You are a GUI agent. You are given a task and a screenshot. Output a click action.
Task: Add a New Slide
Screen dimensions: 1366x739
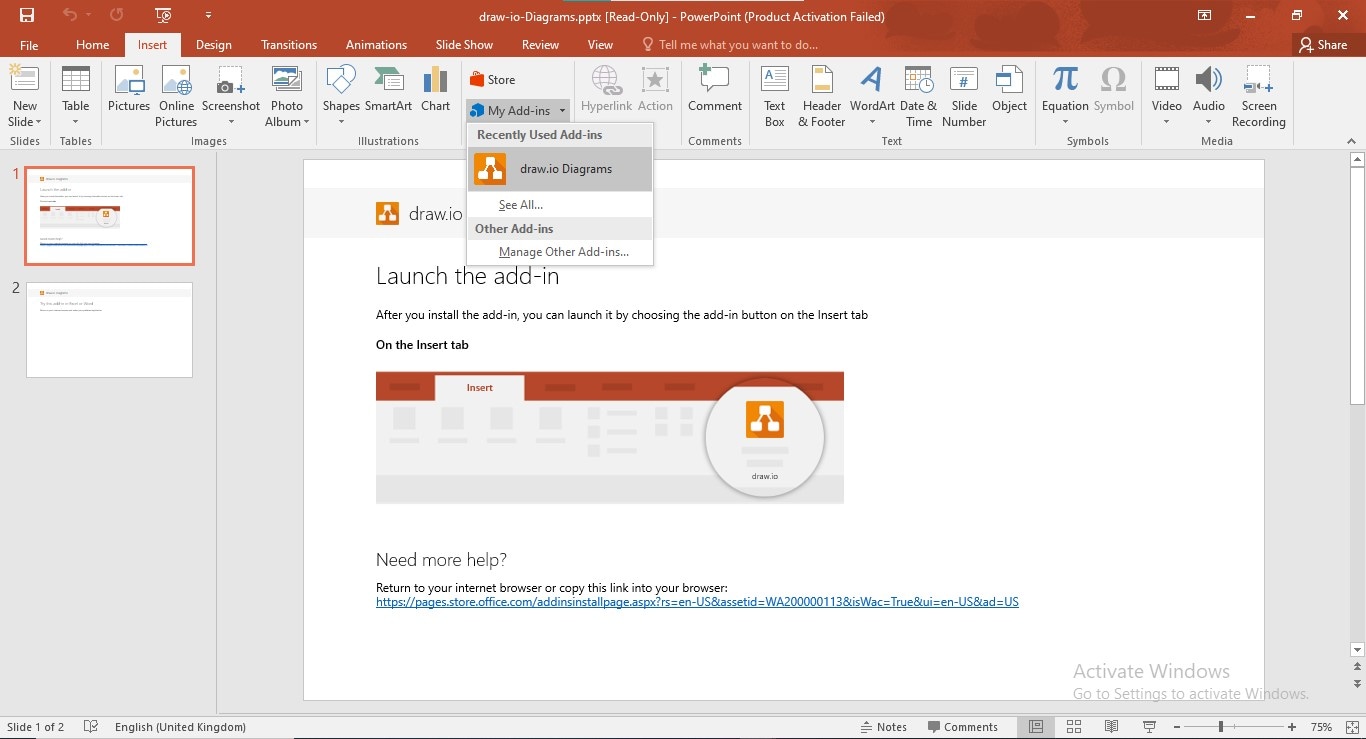click(24, 96)
